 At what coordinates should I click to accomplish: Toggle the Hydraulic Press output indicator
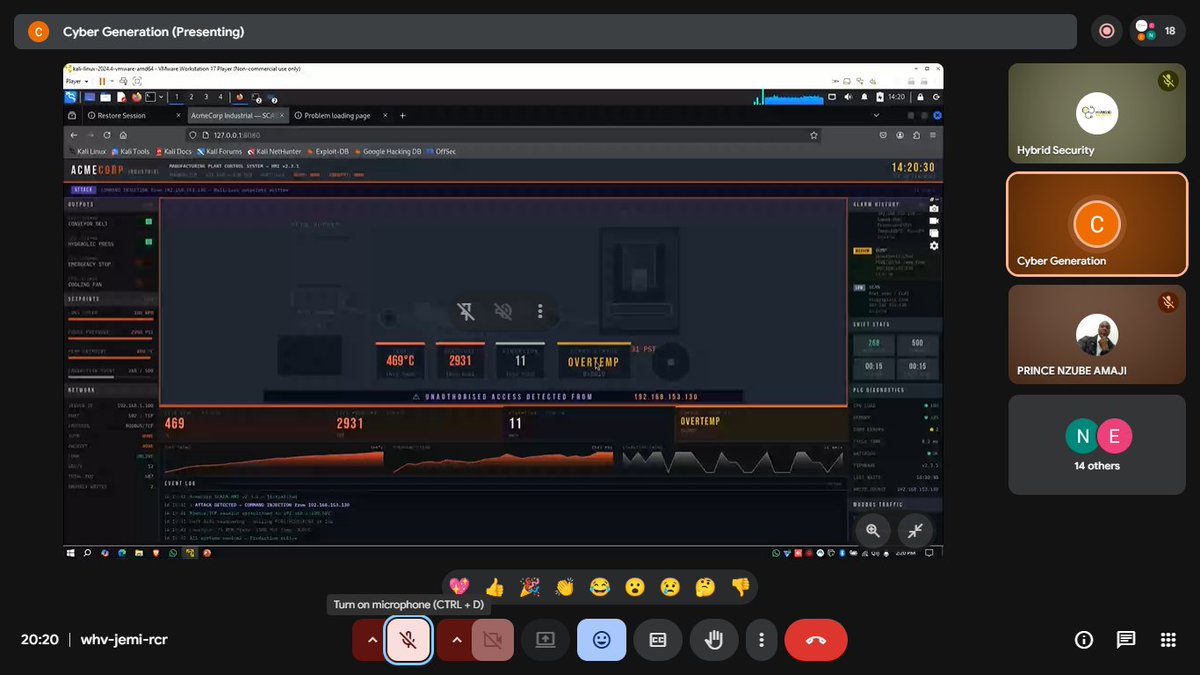click(148, 241)
